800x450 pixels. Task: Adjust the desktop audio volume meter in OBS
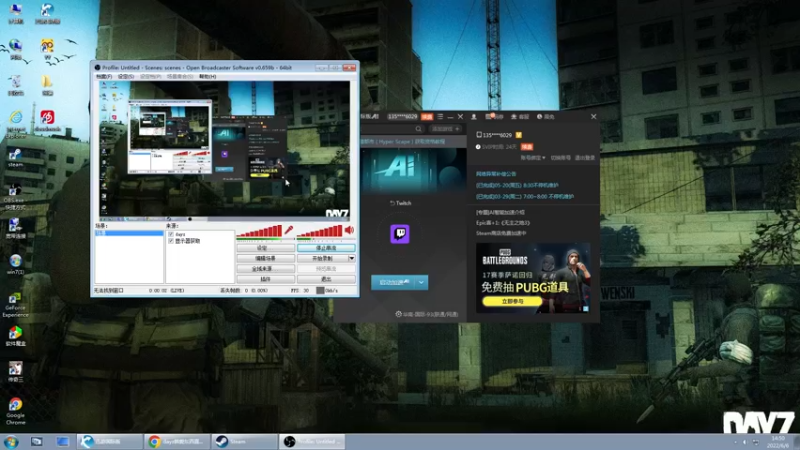point(319,232)
